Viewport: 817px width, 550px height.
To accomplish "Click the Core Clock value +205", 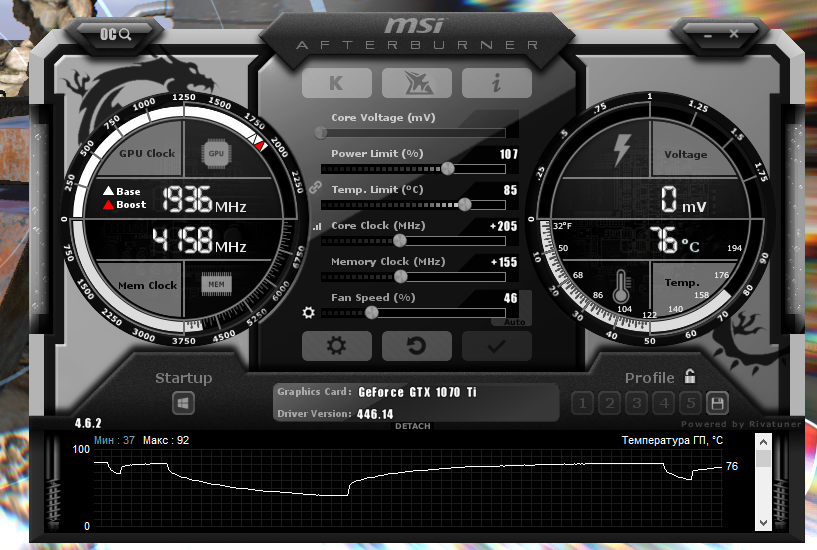I will [504, 226].
